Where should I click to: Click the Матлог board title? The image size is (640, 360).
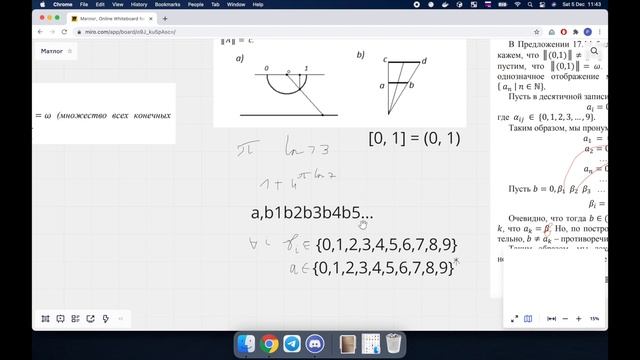pyautogui.click(x=52, y=51)
